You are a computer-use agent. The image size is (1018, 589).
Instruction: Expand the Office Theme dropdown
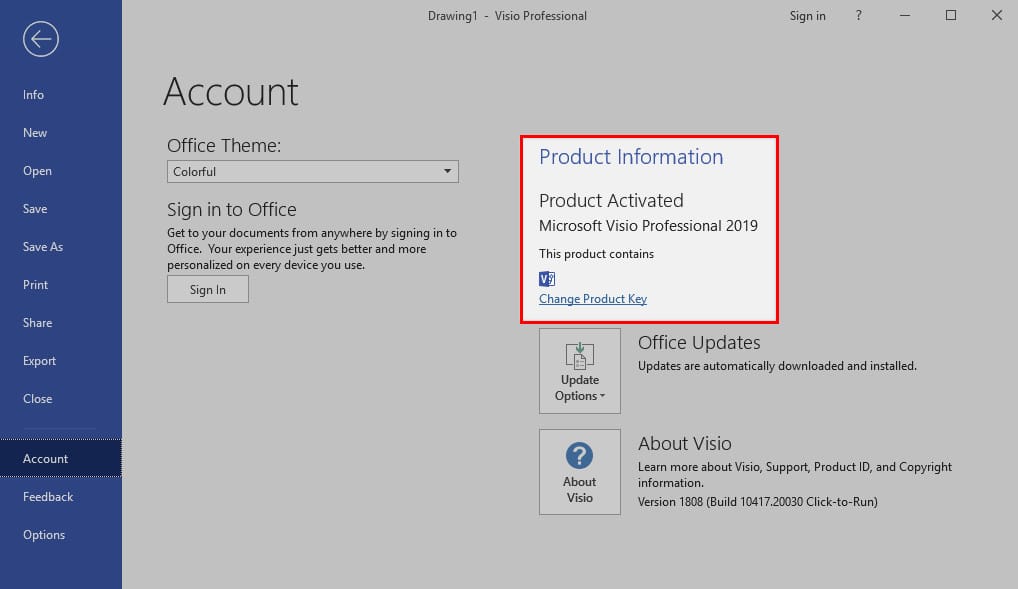pyautogui.click(x=313, y=171)
